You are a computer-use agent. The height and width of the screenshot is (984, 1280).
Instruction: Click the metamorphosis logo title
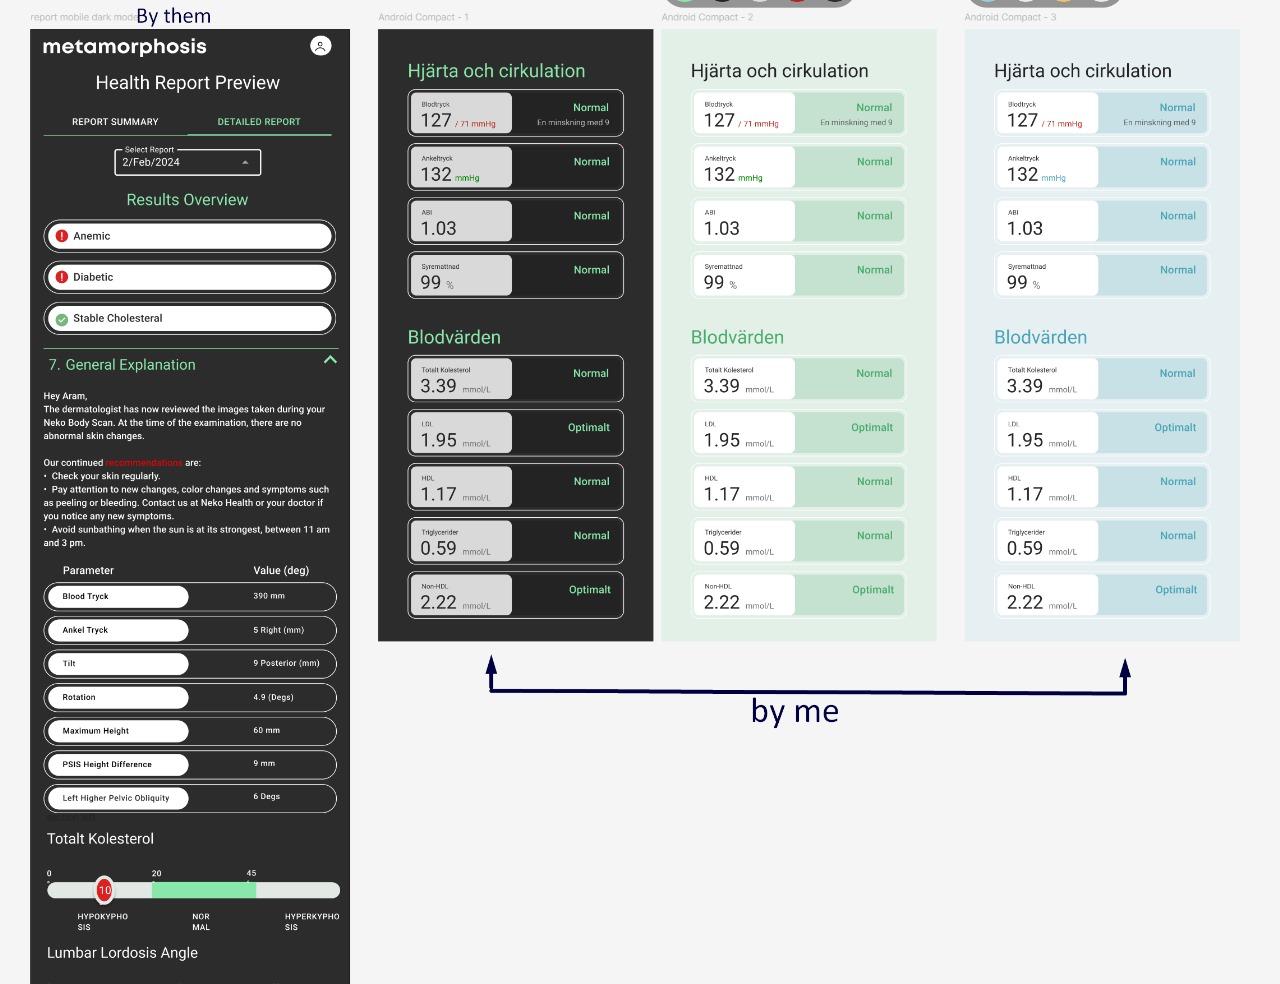(125, 46)
